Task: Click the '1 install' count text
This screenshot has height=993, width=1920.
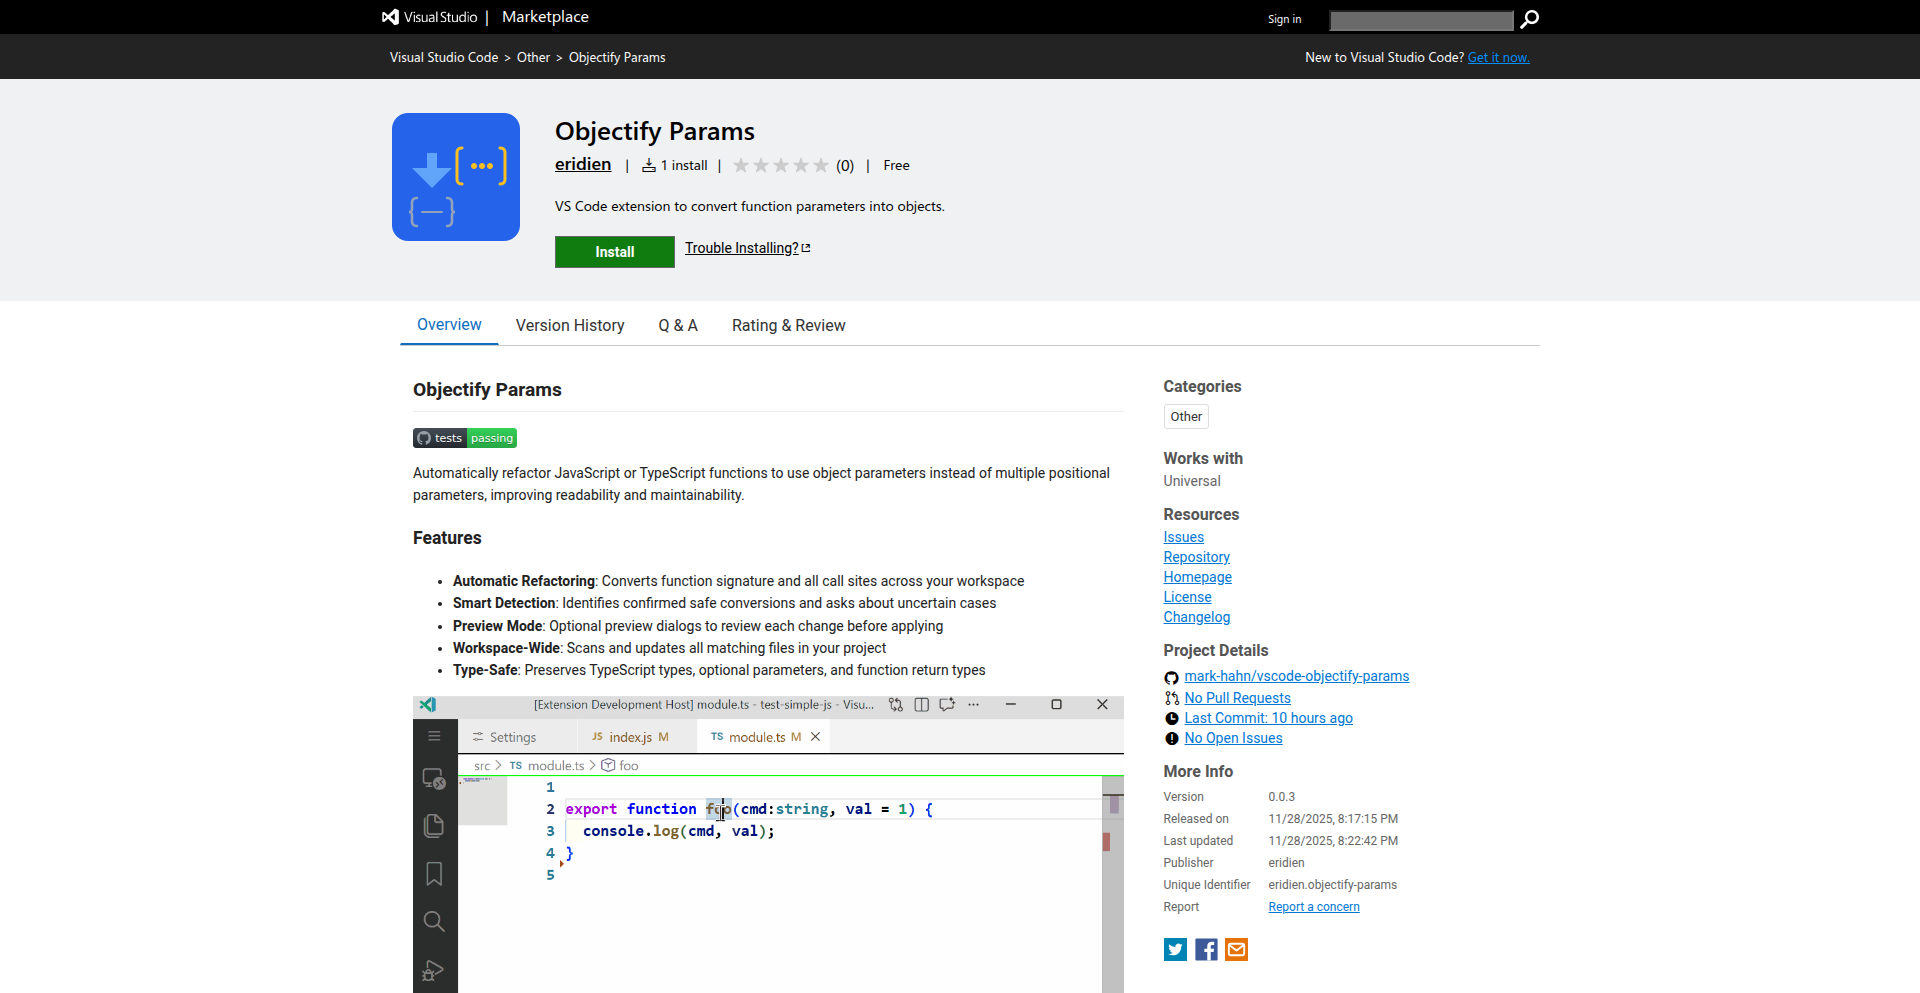Action: pos(684,165)
